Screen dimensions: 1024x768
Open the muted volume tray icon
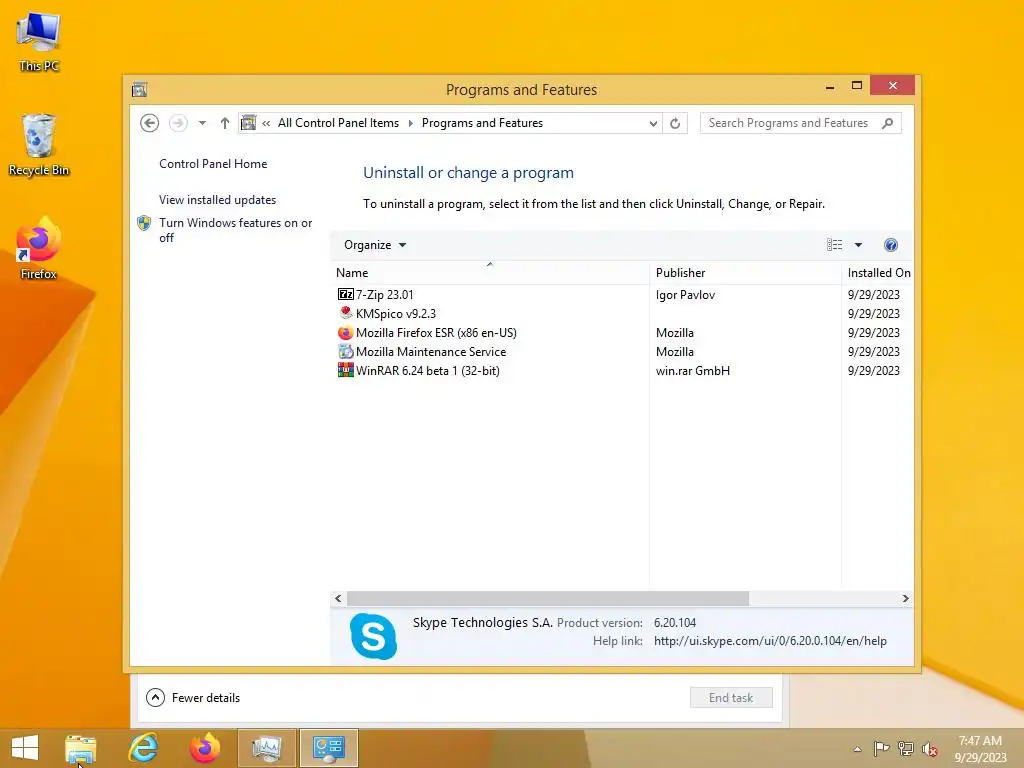(930, 749)
